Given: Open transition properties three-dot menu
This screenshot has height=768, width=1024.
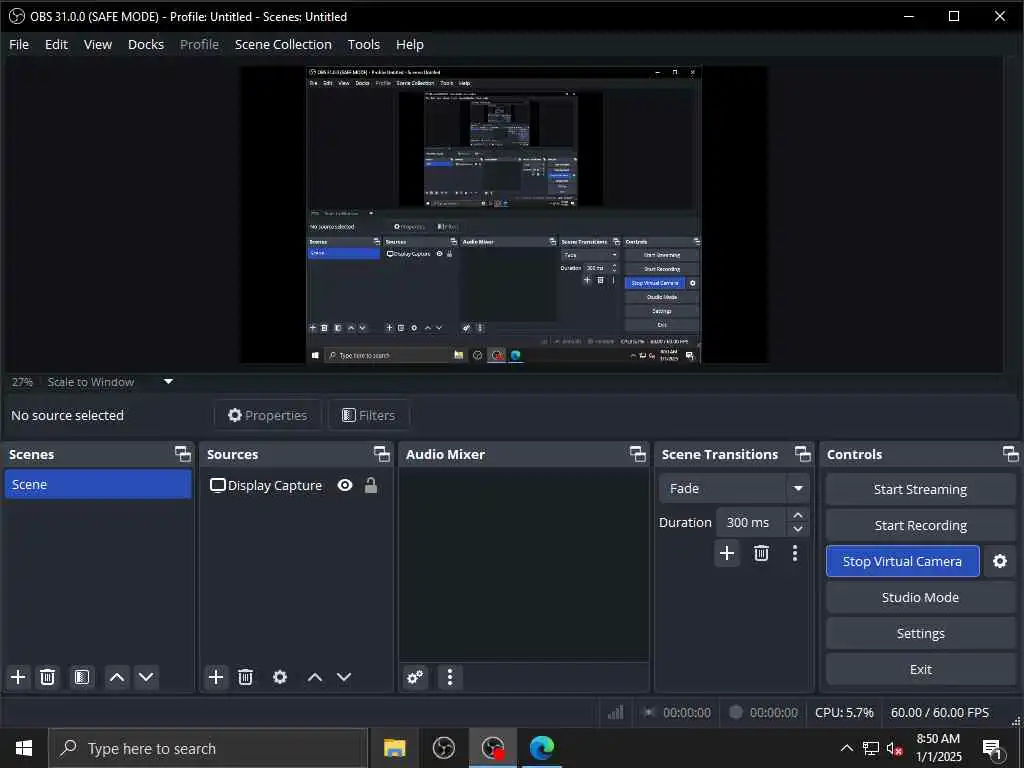Looking at the screenshot, I should pos(795,553).
